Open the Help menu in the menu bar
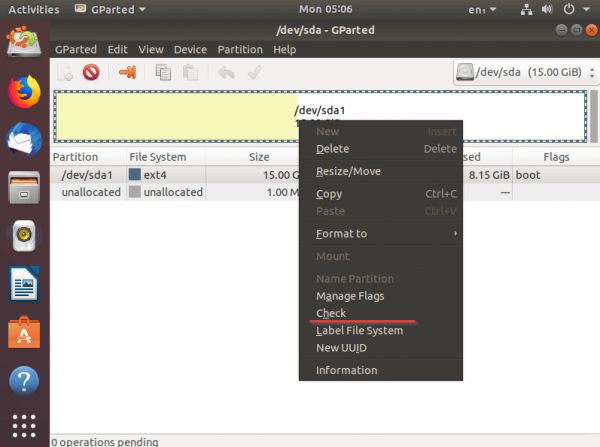 point(284,50)
